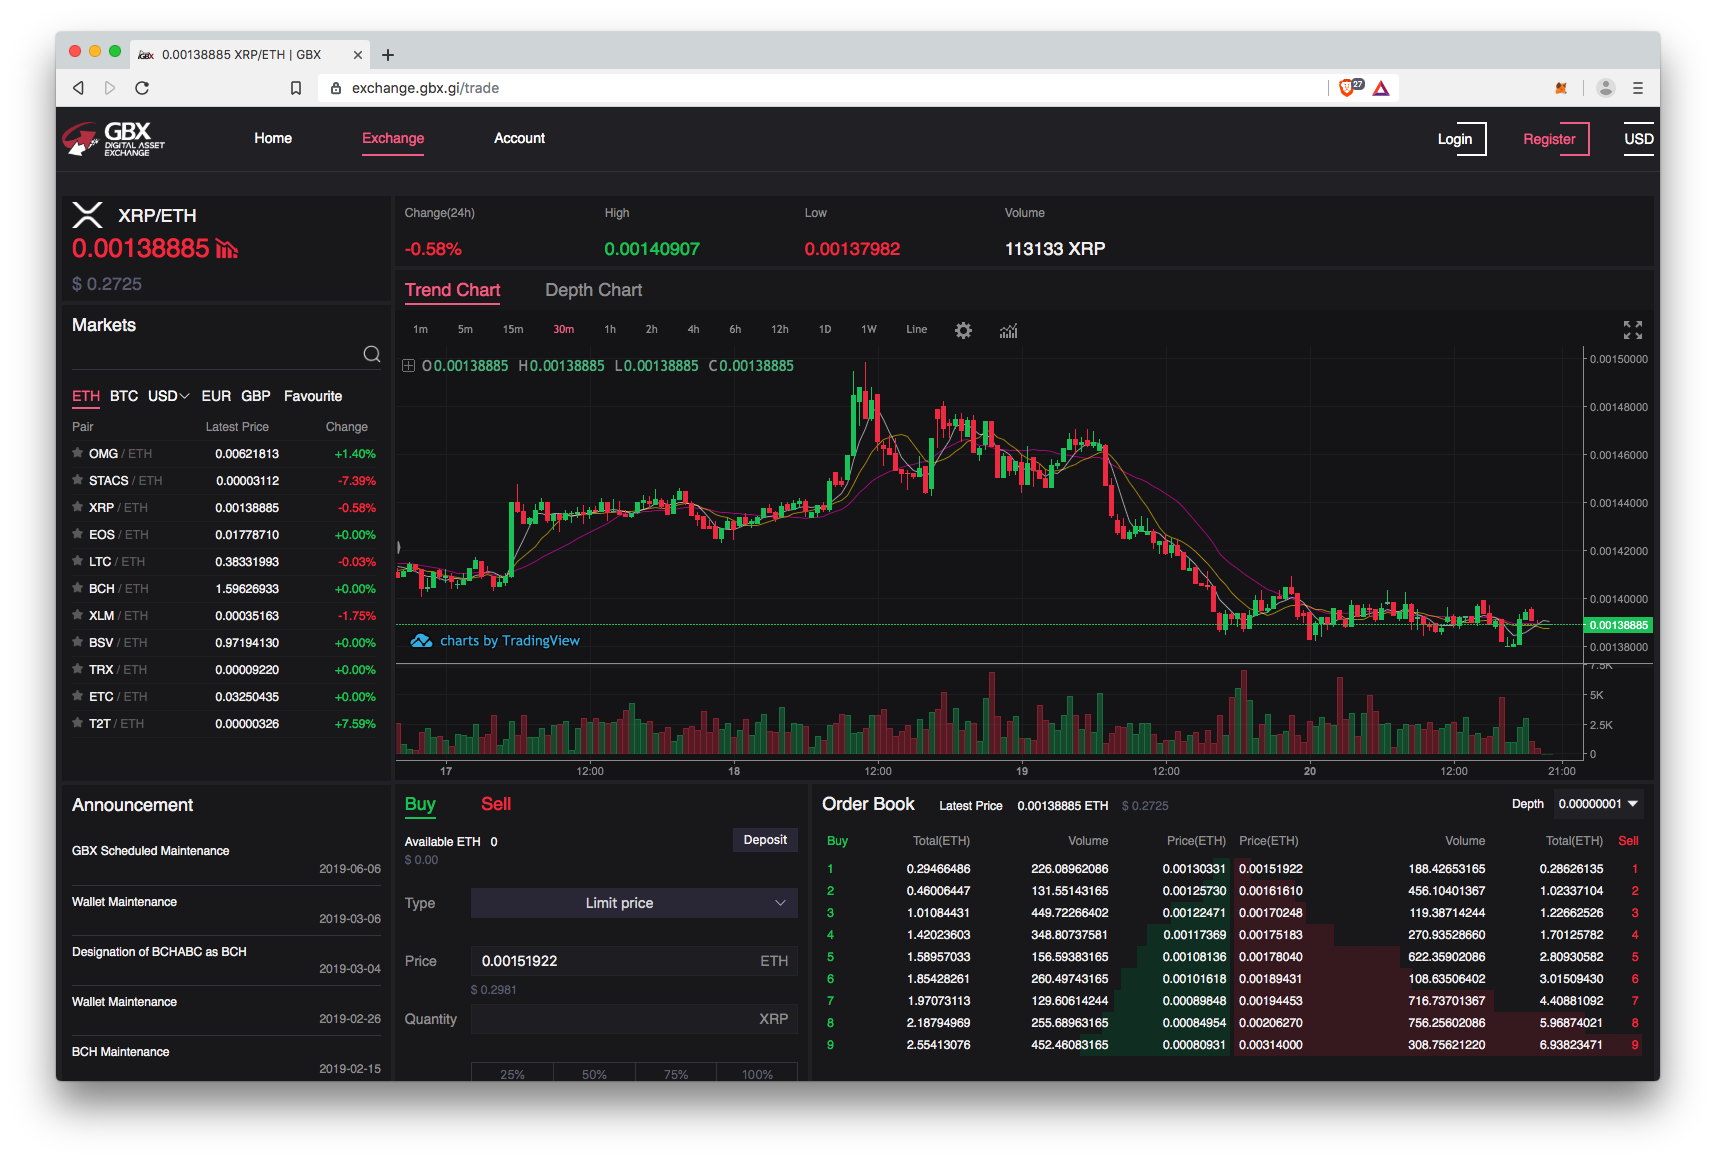Screen dimensions: 1716x1161
Task: Open the Limit price type dropdown
Action: pyautogui.click(x=634, y=903)
